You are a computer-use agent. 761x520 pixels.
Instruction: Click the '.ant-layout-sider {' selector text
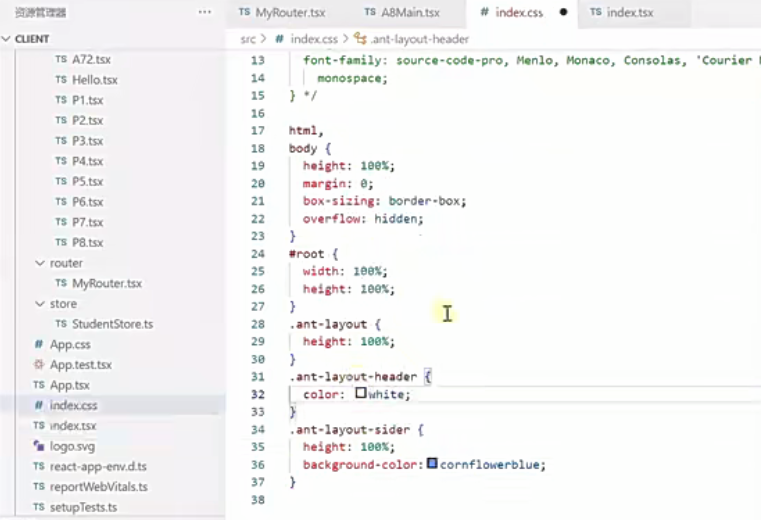[x=356, y=430]
